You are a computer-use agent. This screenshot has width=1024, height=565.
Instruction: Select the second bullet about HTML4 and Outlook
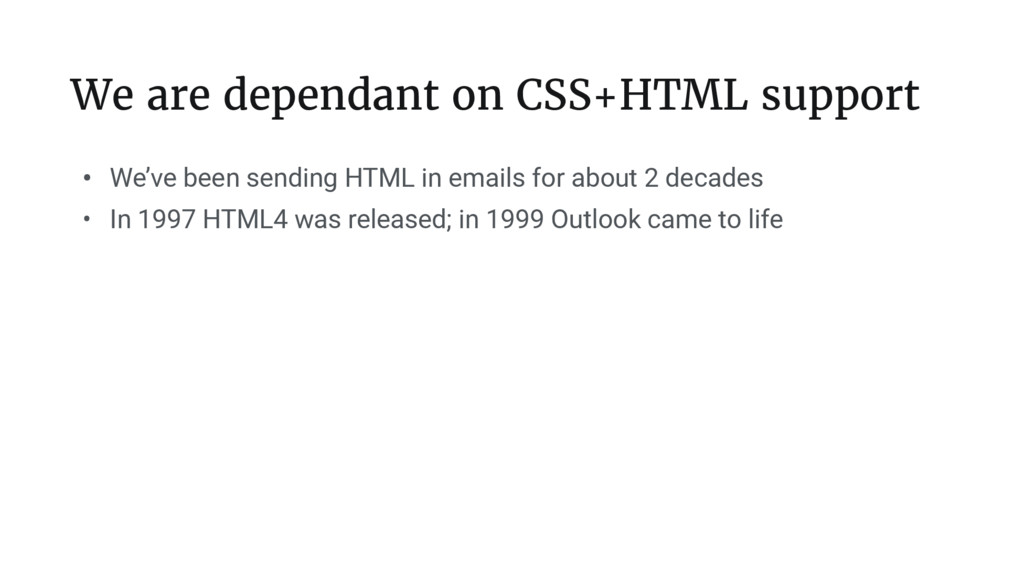click(x=446, y=219)
